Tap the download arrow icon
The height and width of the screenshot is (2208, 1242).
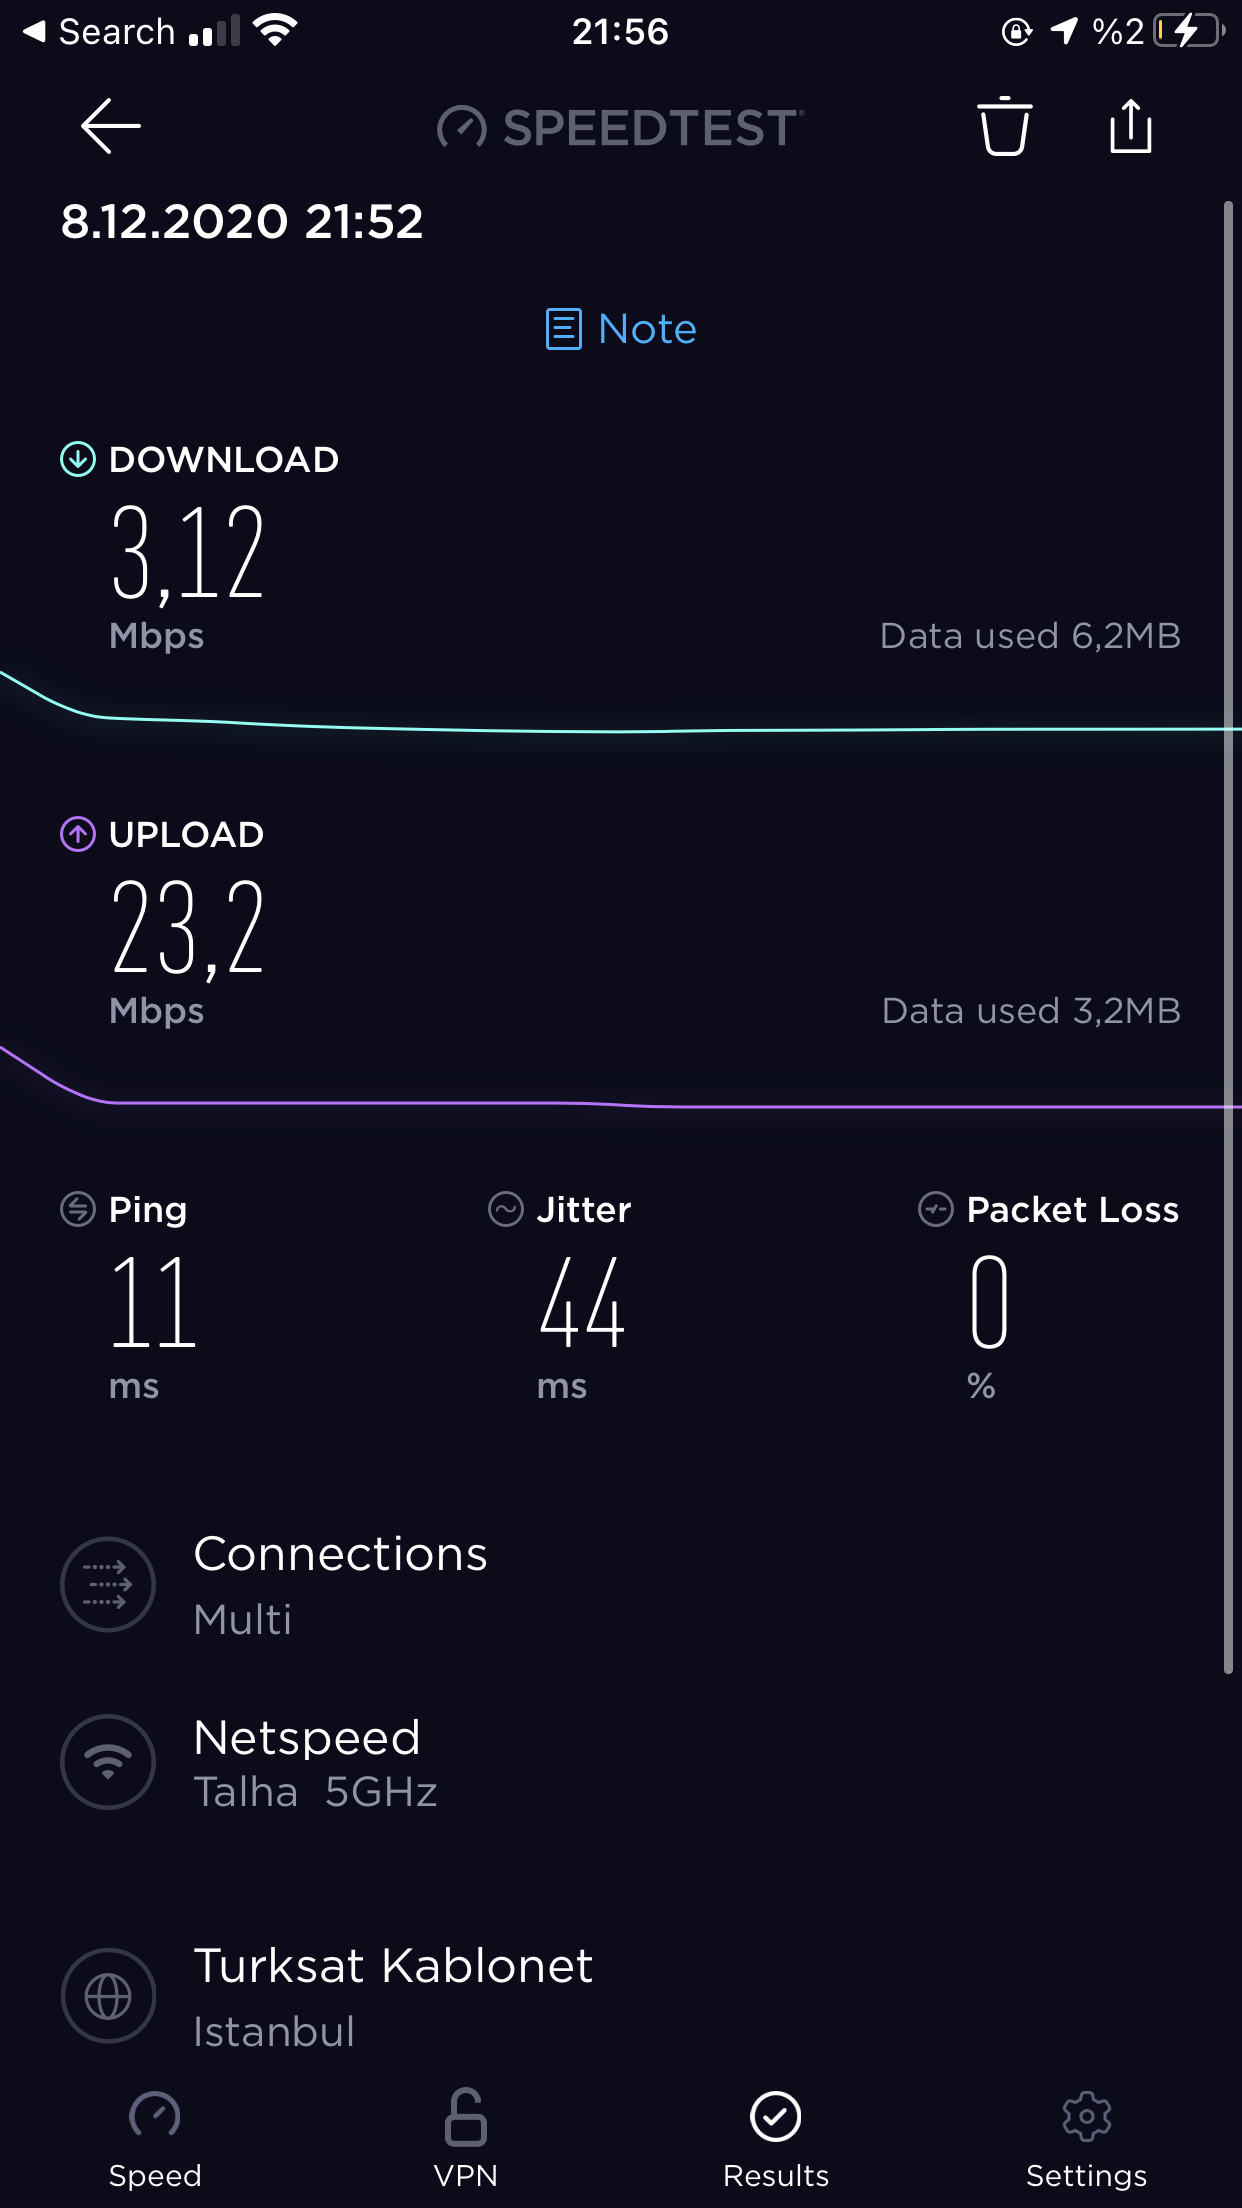pyautogui.click(x=78, y=460)
